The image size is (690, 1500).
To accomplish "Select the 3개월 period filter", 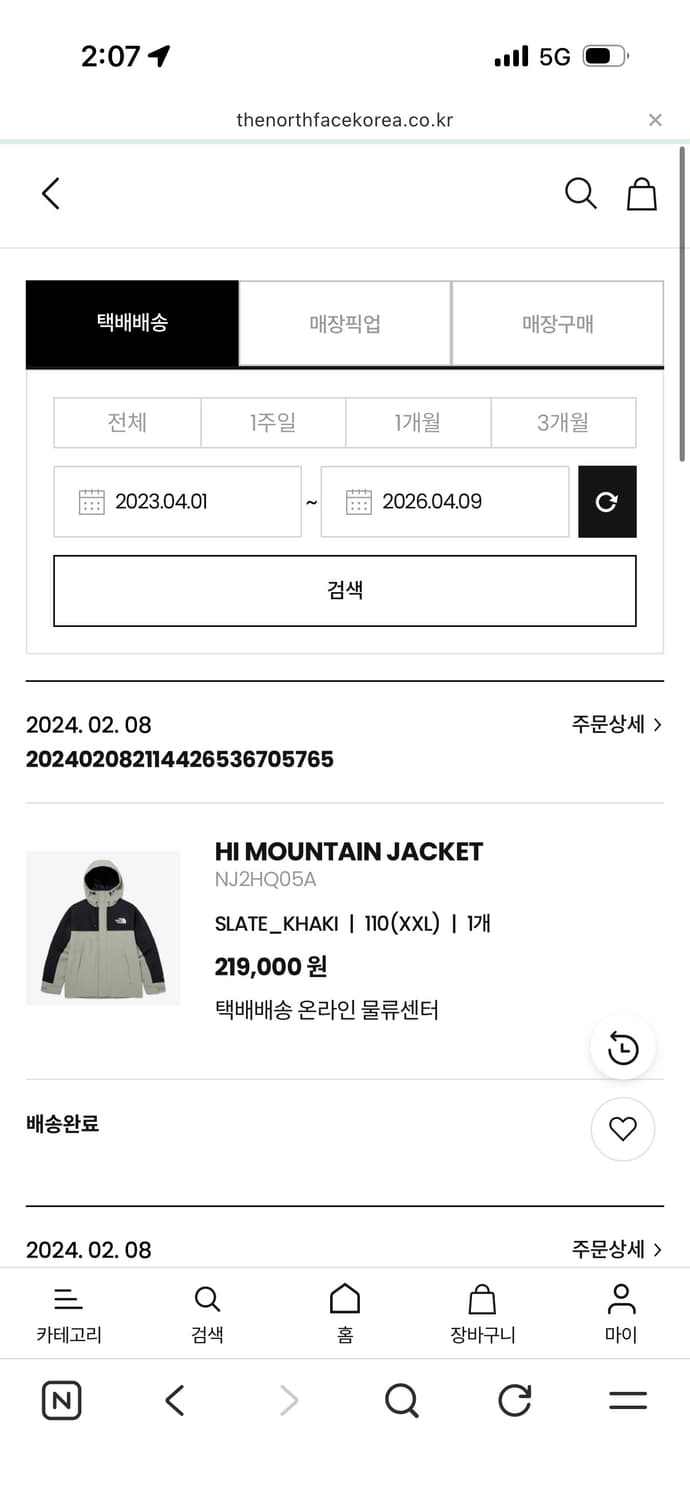I will [x=562, y=422].
